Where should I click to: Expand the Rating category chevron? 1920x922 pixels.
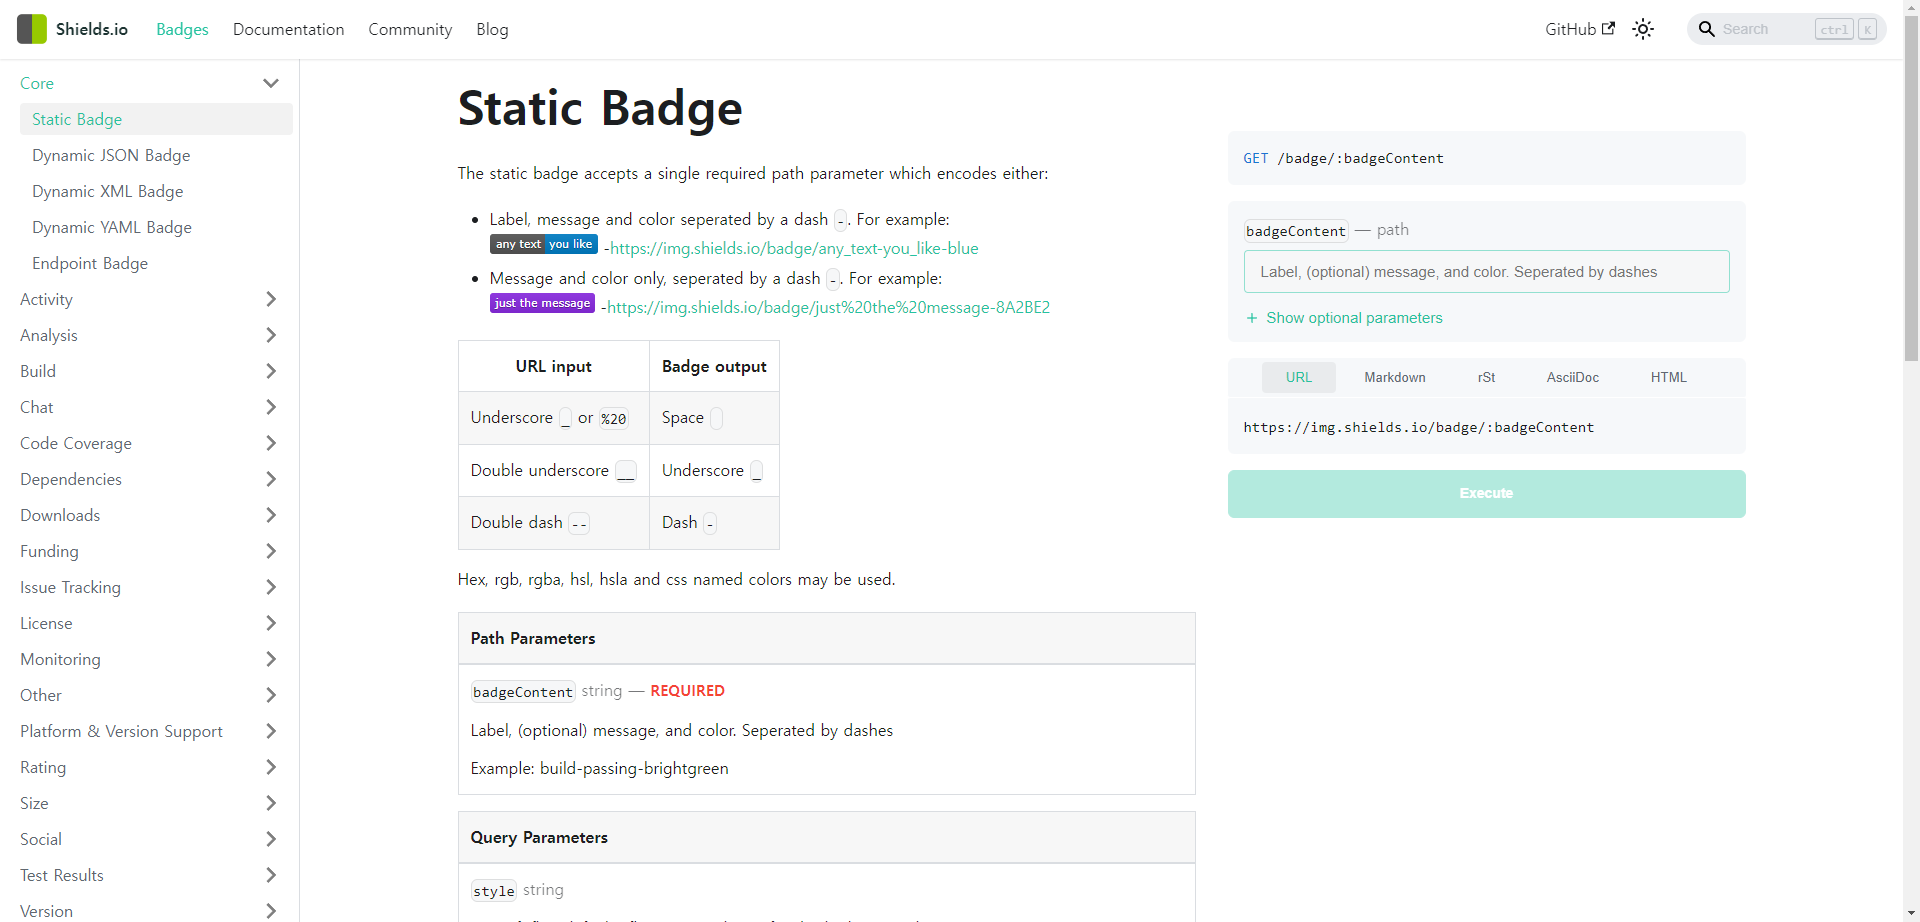(270, 767)
